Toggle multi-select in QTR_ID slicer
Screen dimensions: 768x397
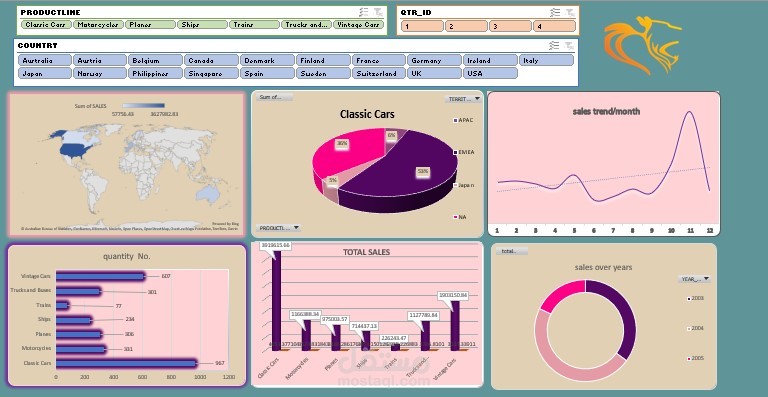(x=554, y=12)
